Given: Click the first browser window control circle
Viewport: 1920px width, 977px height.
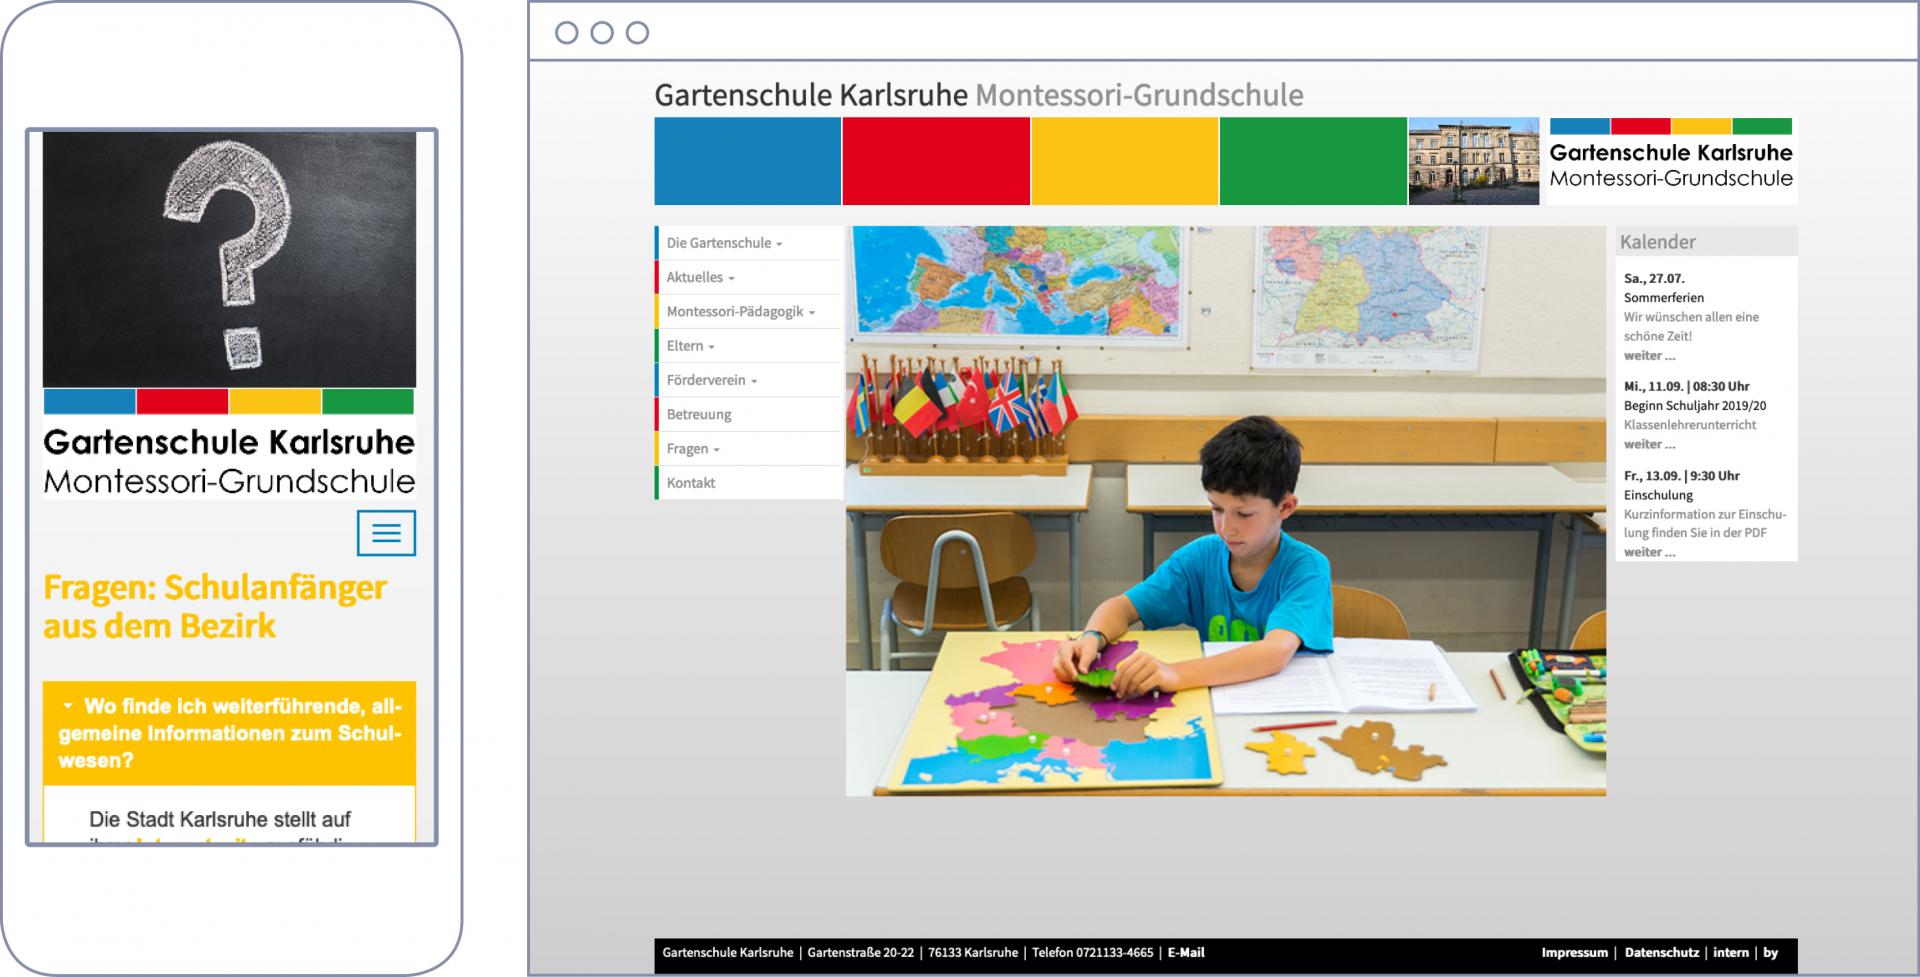Looking at the screenshot, I should 567,33.
